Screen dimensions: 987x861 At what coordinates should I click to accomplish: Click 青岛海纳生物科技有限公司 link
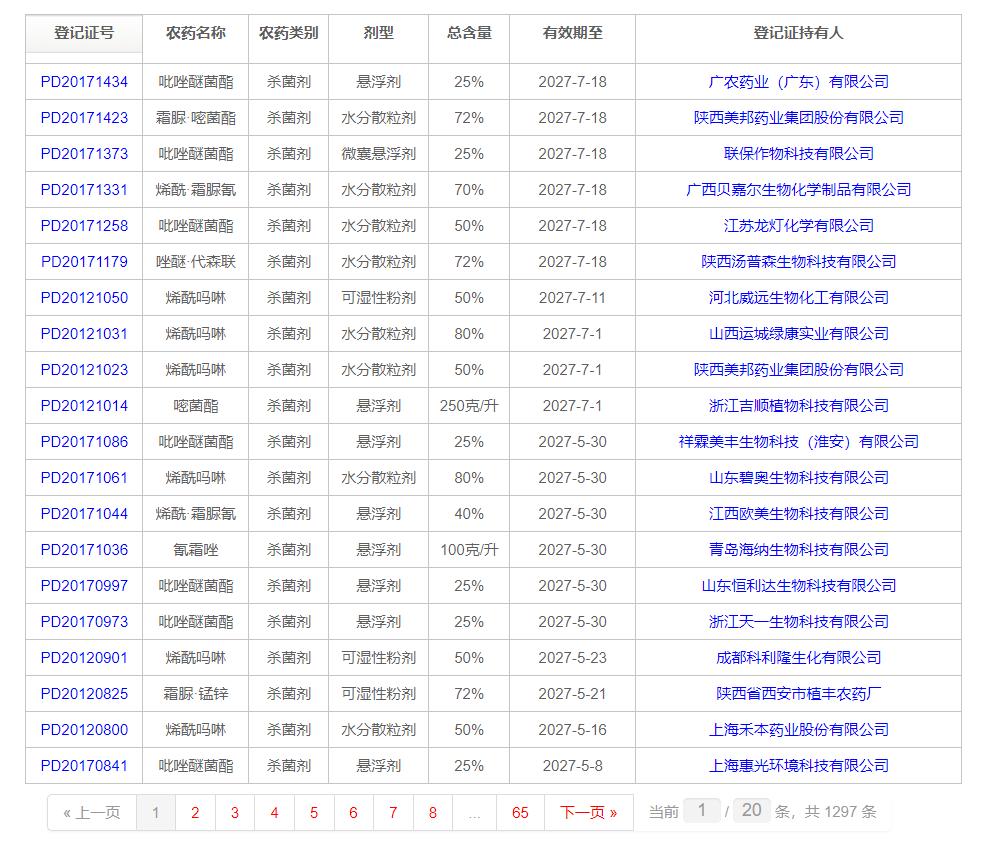798,550
